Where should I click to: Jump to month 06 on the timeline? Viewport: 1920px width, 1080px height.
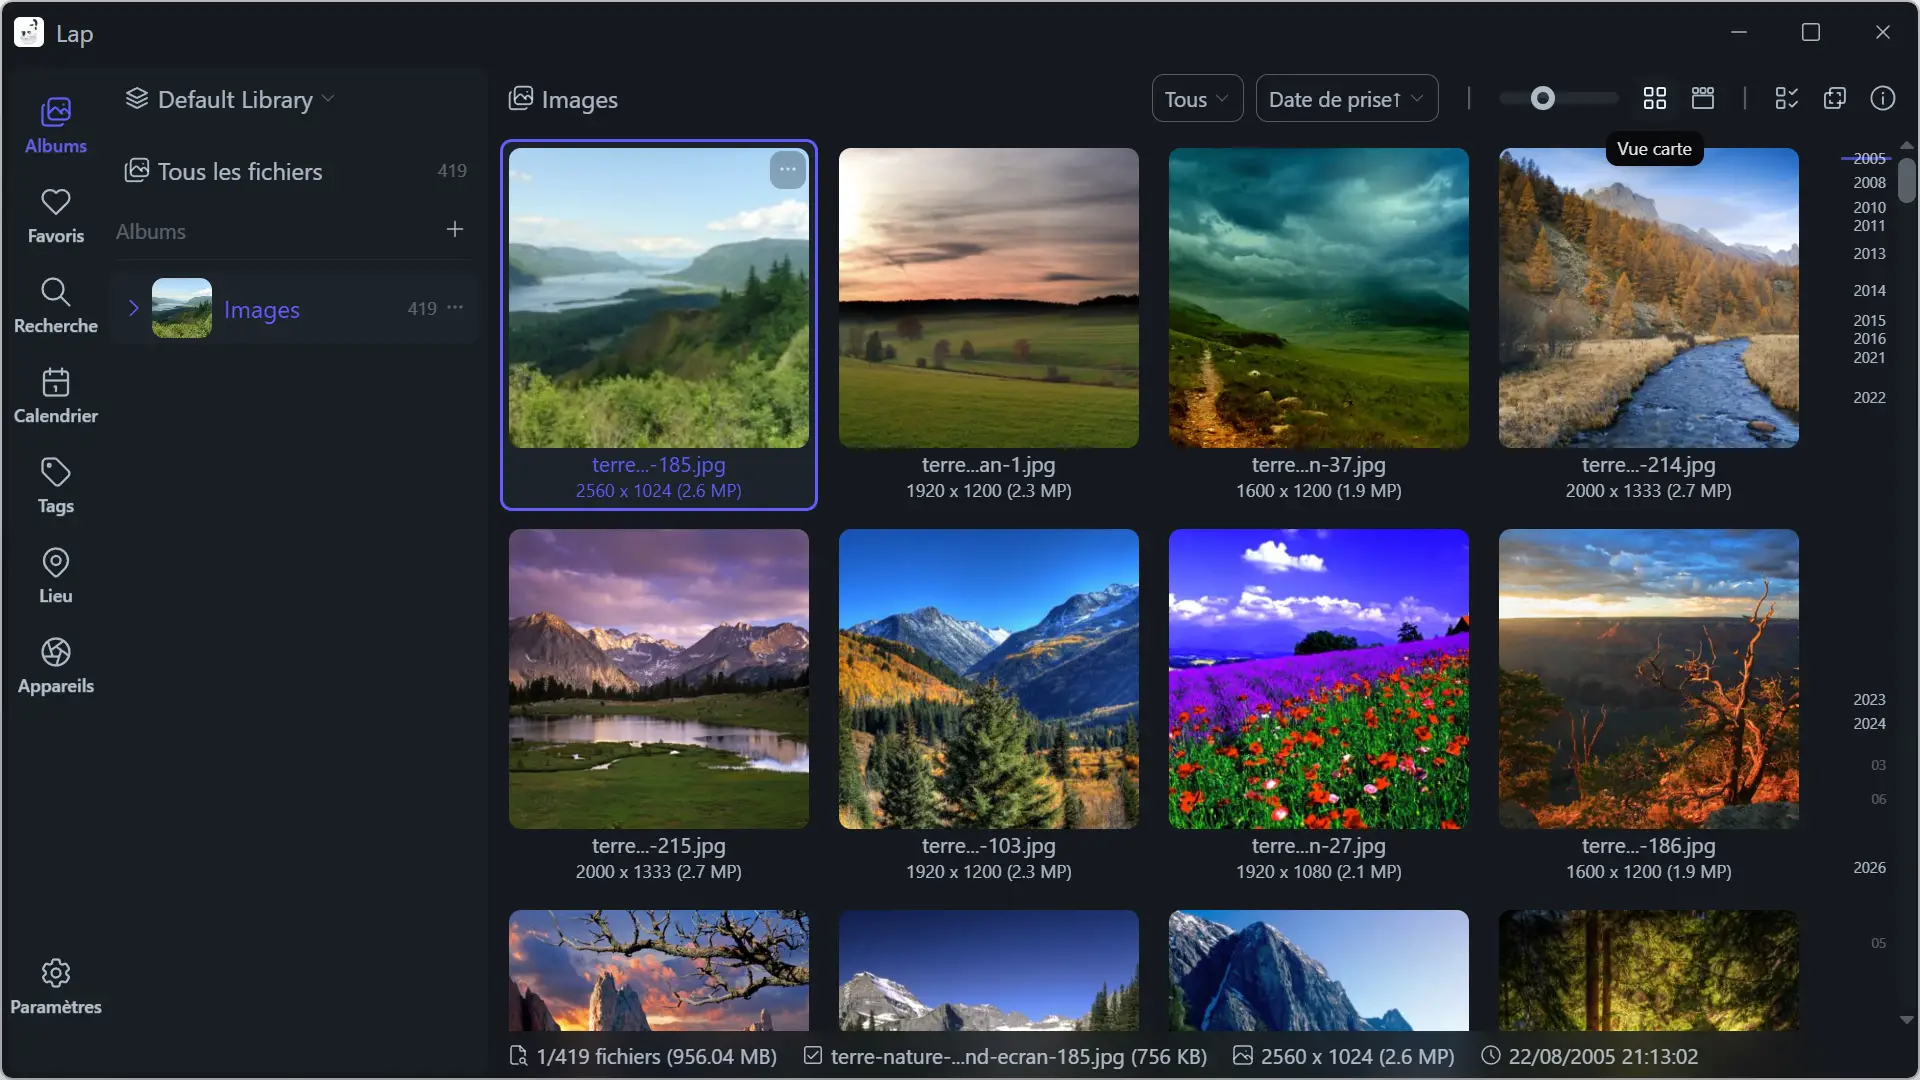click(1878, 799)
